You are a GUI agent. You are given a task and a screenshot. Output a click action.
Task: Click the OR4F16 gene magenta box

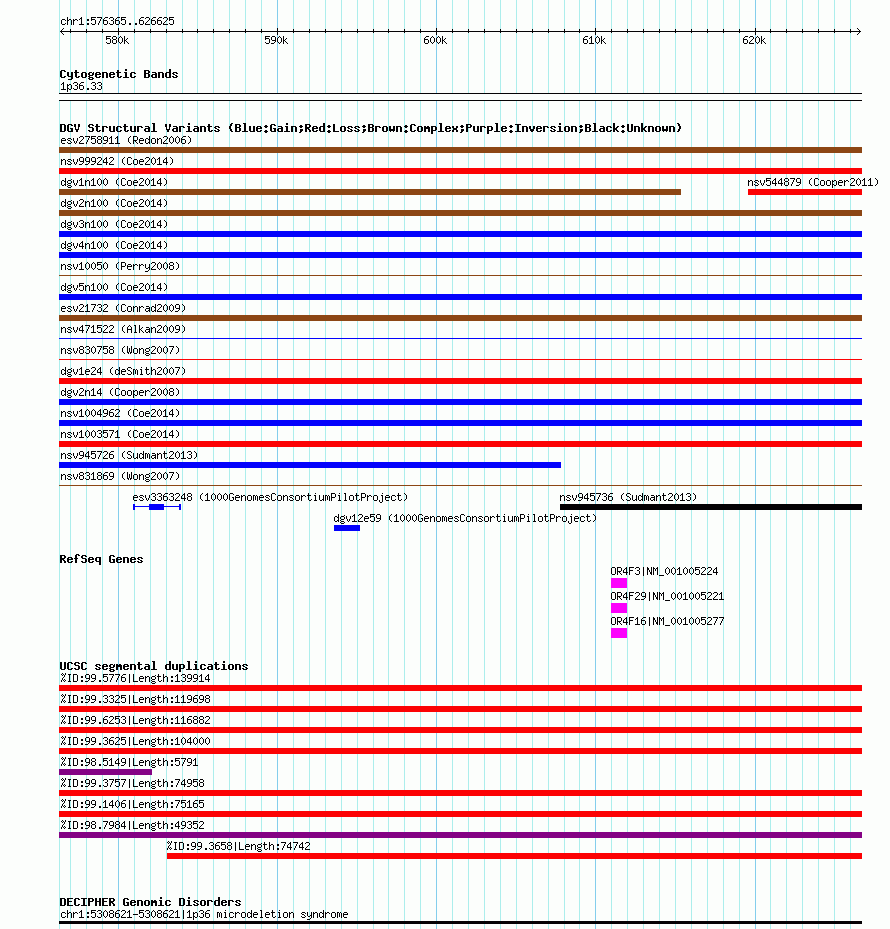click(x=619, y=633)
